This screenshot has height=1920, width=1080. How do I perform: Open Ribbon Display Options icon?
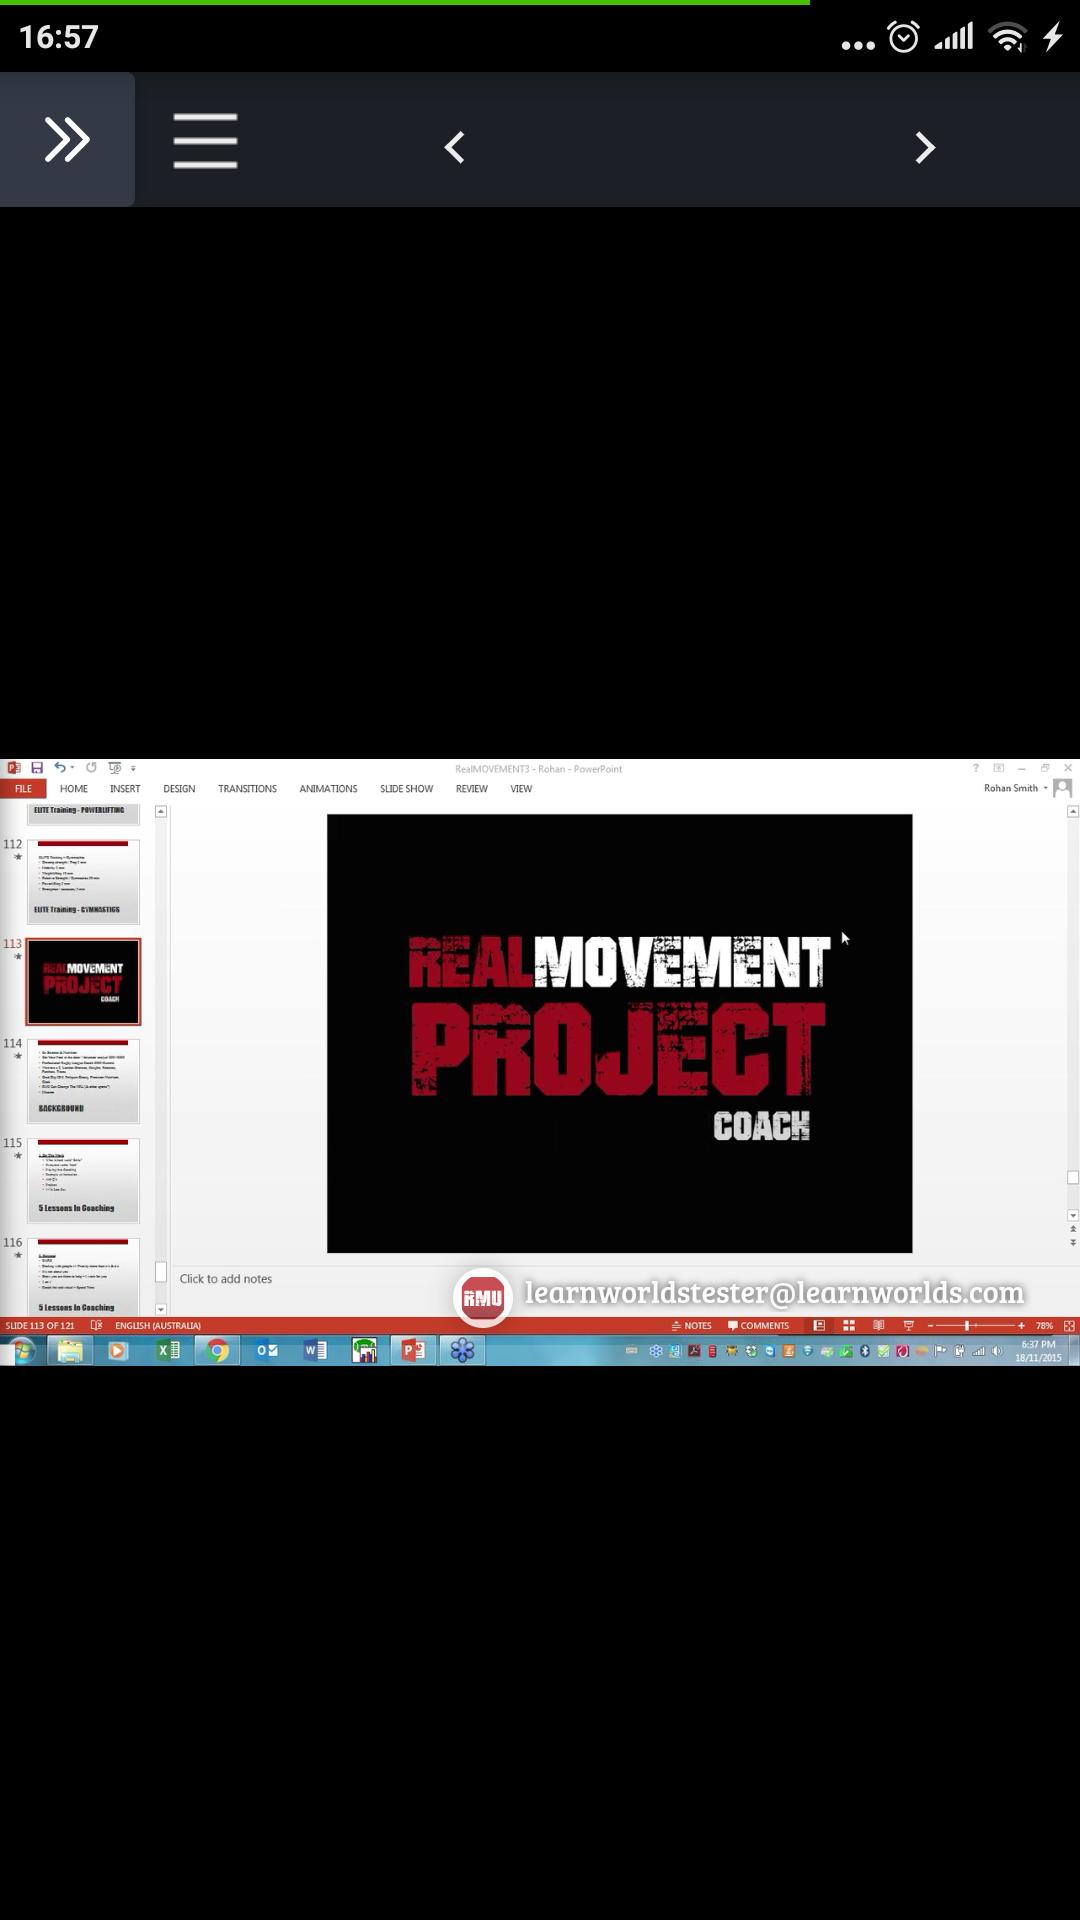998,768
